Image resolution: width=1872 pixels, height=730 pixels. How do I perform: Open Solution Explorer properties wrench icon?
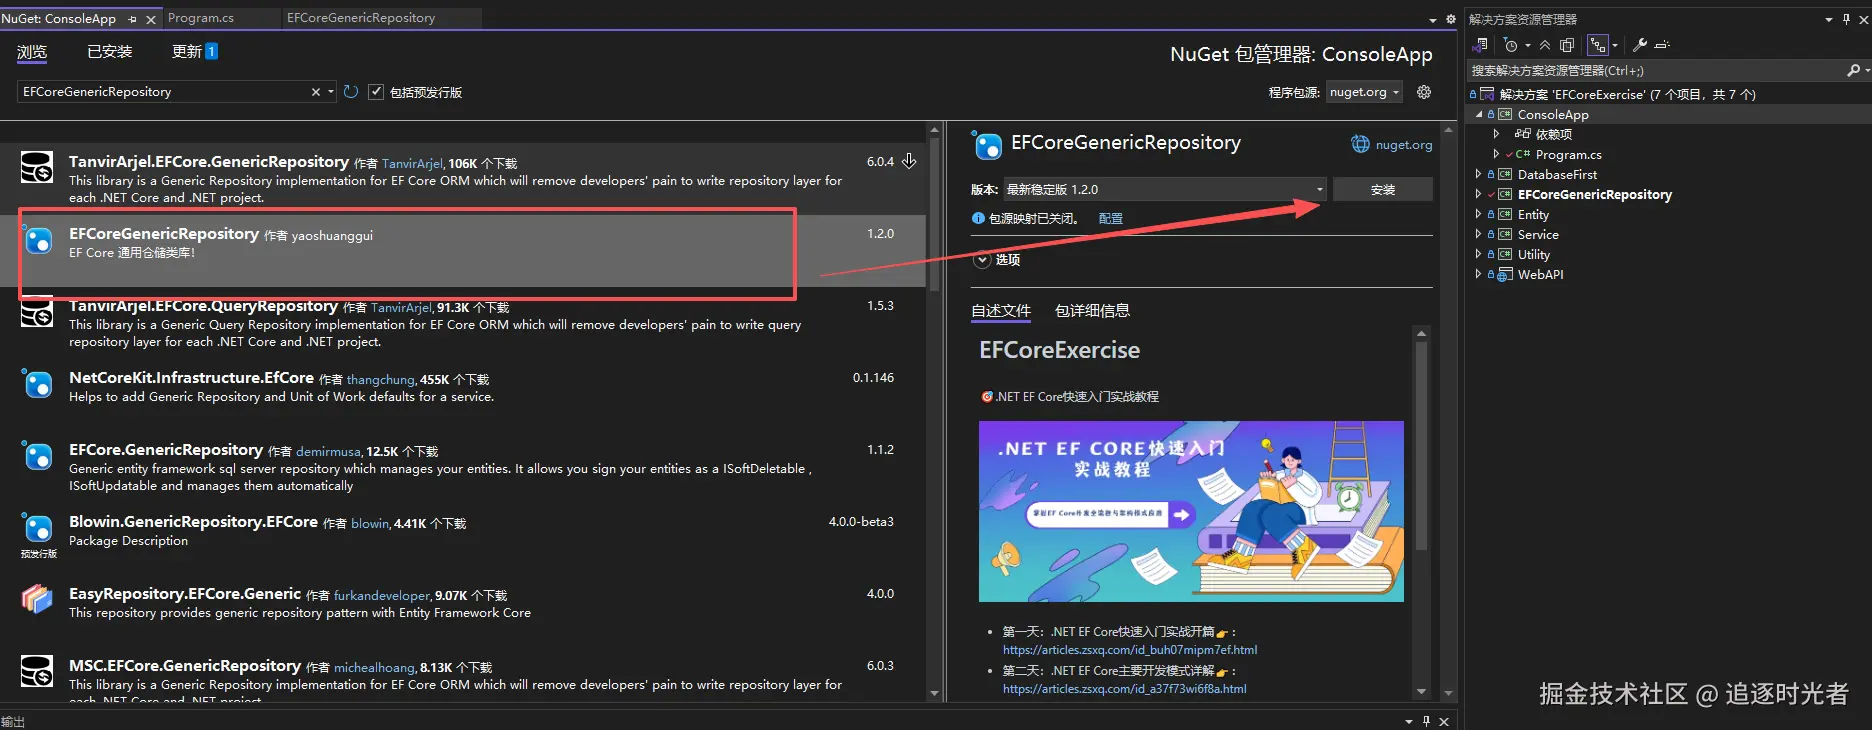point(1640,45)
